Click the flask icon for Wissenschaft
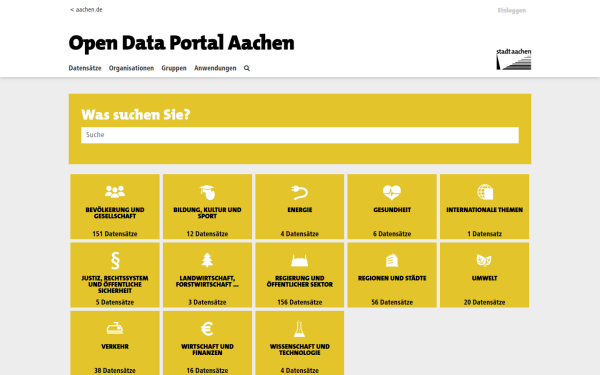The height and width of the screenshot is (375, 600). coord(300,329)
